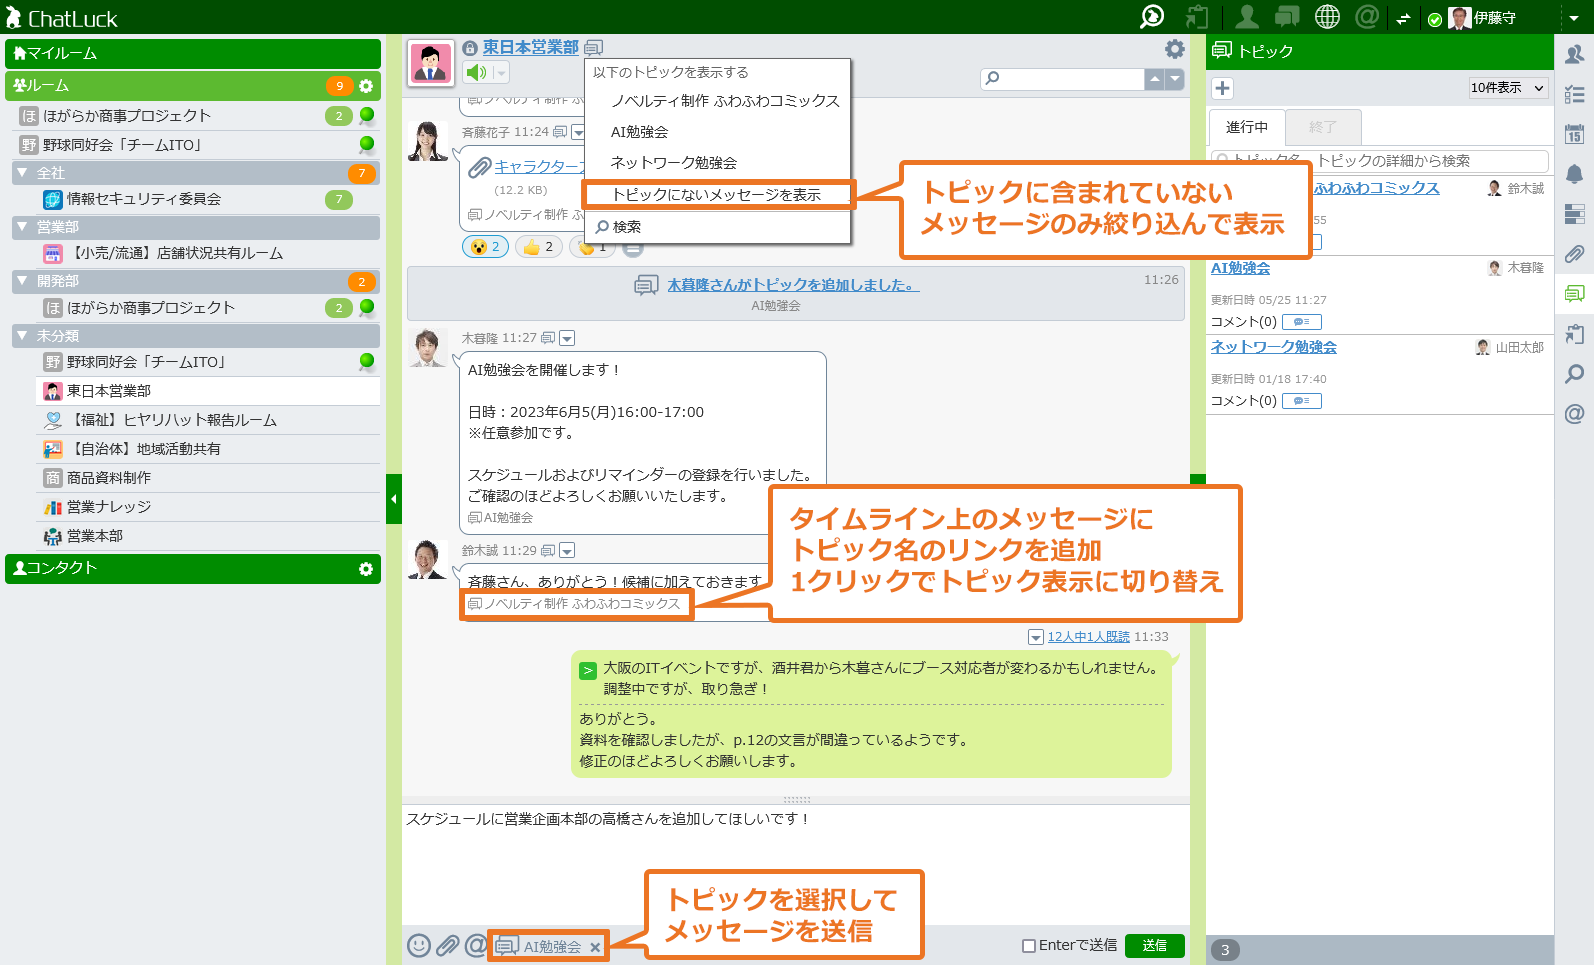1594x965 pixels.
Task: Remove the AI勉強会 topic tag from composer
Action: 595,947
